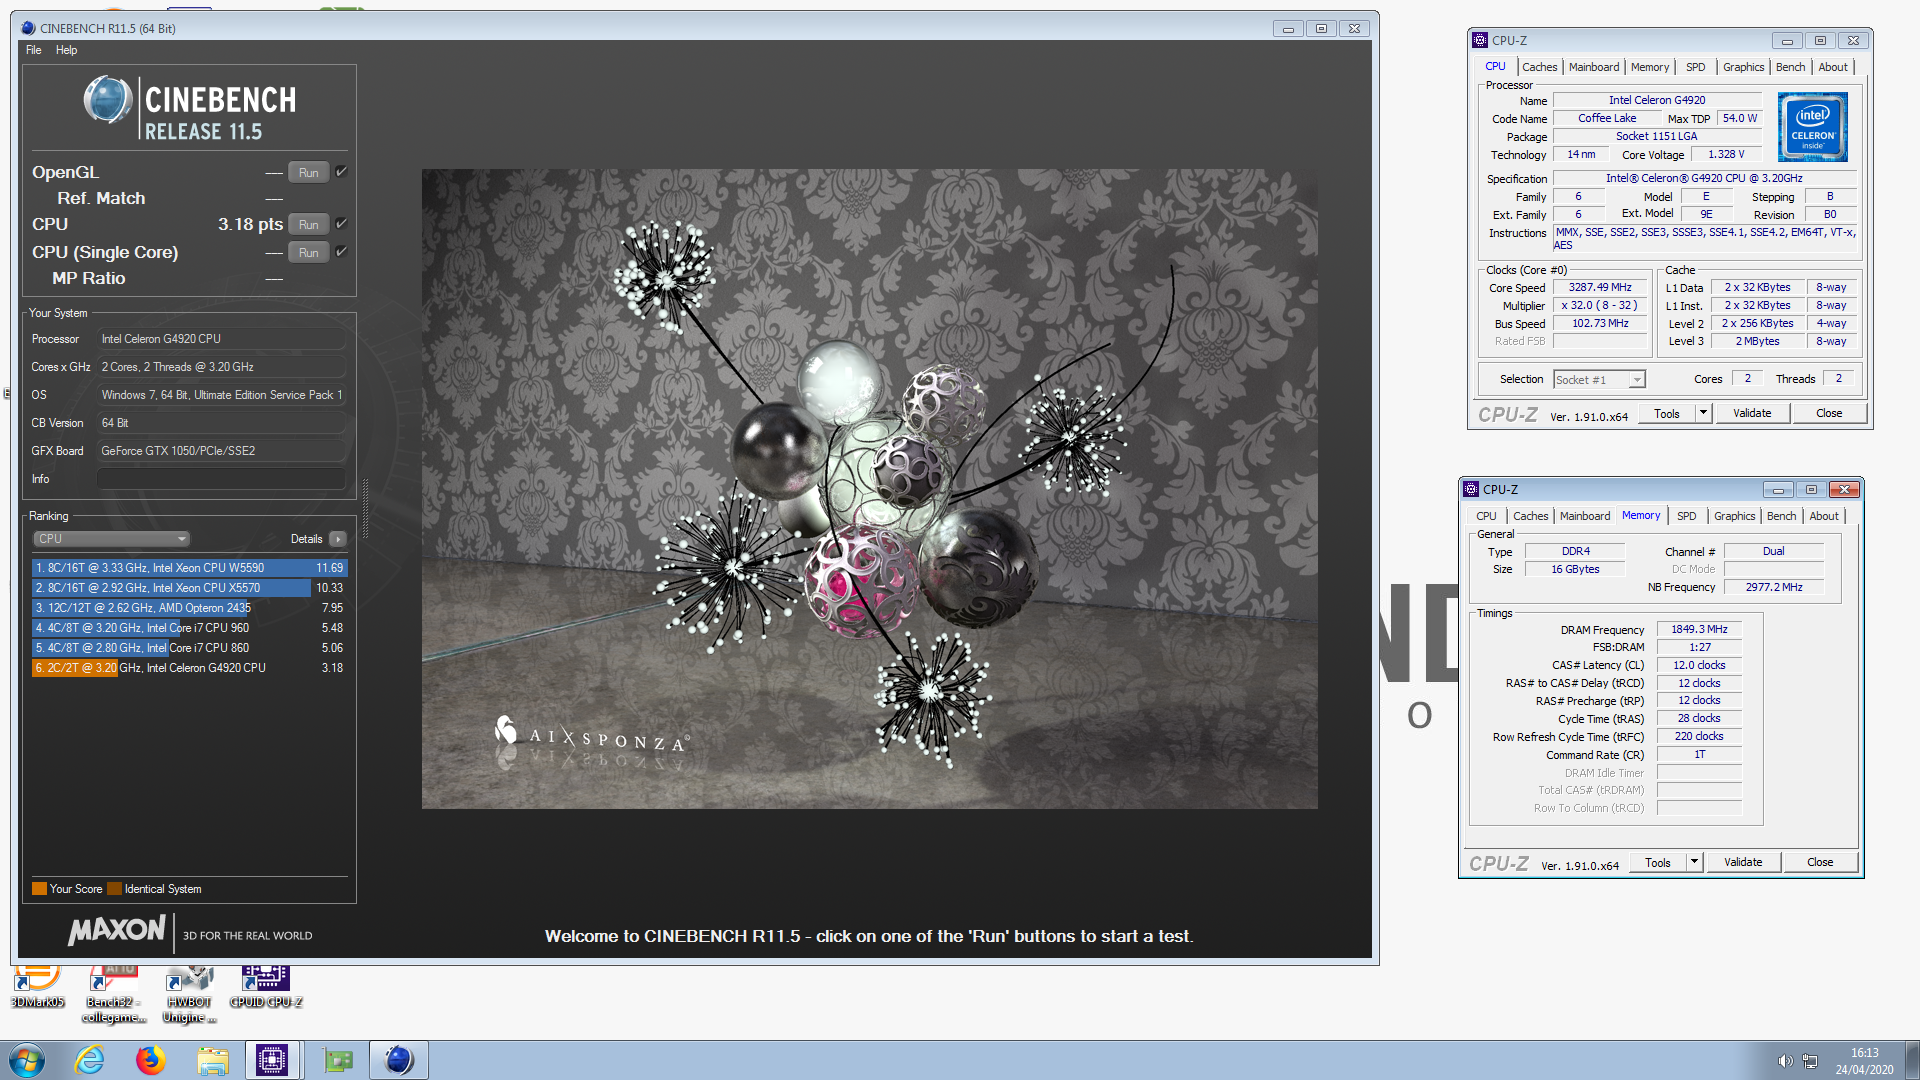
Task: Open the HWBOT Unigine desktop shortcut
Action: [189, 994]
